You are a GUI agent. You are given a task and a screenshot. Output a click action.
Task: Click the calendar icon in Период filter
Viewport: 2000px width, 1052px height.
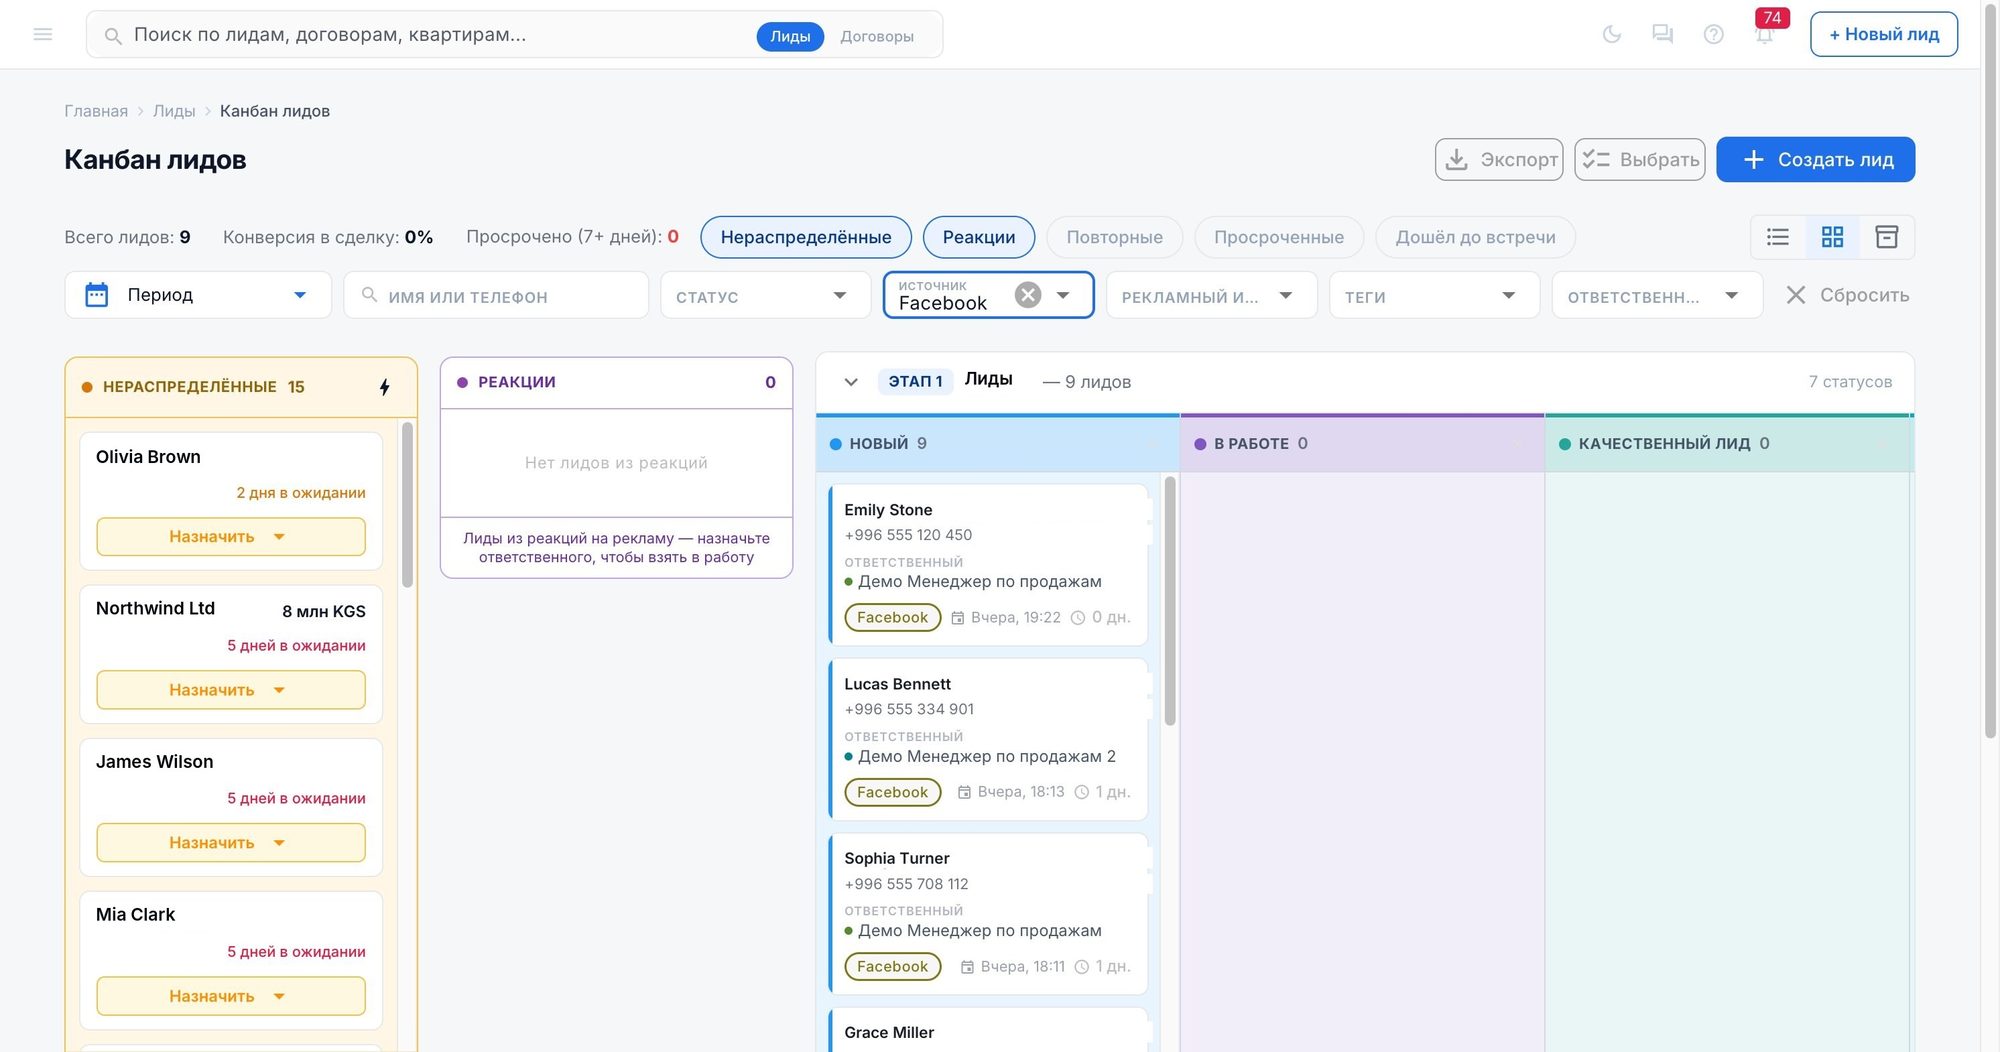point(97,295)
